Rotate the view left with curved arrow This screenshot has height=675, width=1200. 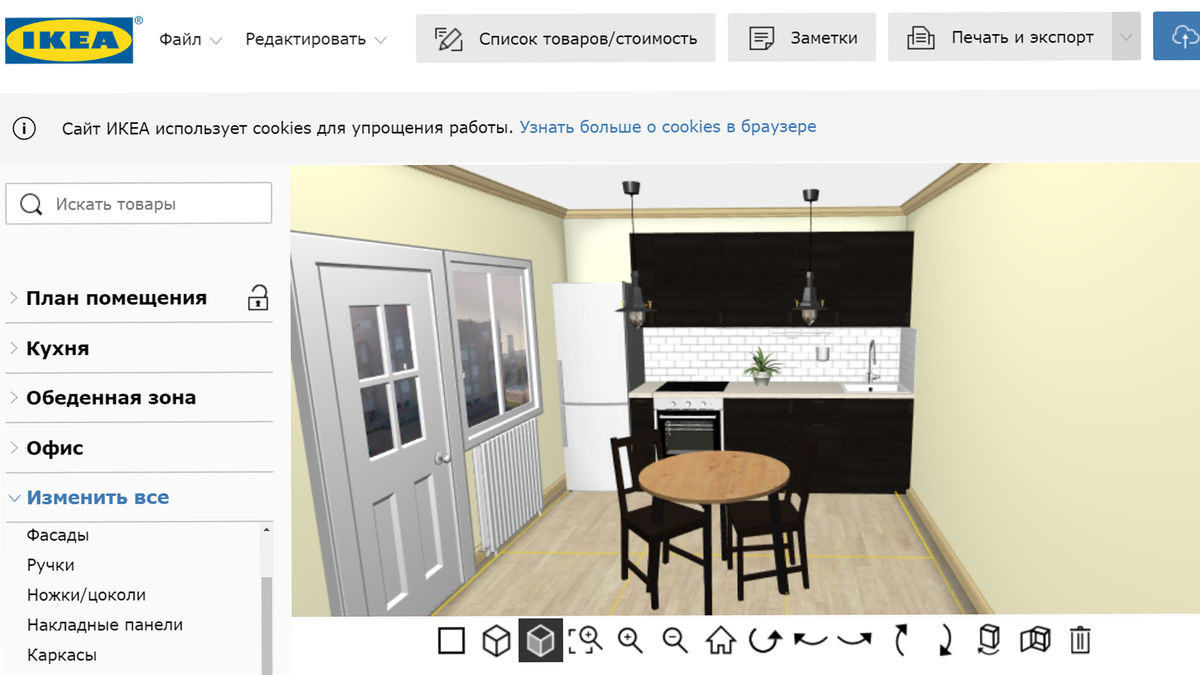coord(810,640)
